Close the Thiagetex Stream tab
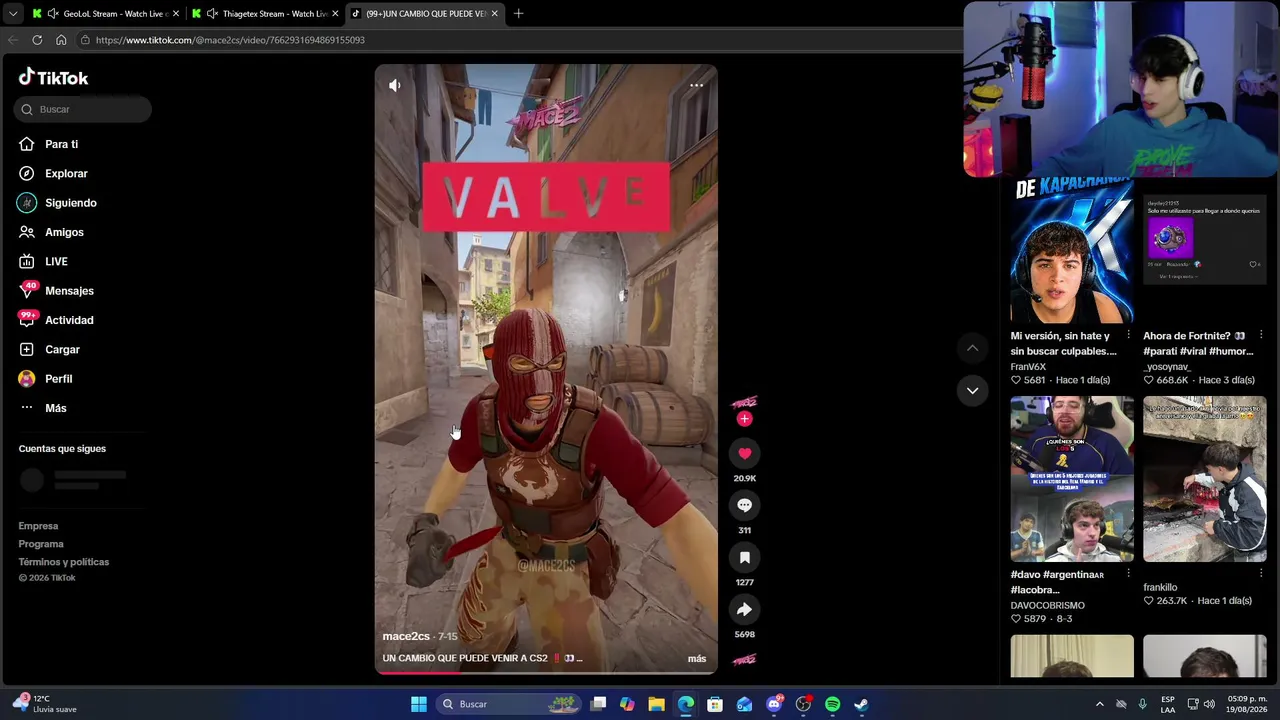The image size is (1280, 720). (335, 14)
